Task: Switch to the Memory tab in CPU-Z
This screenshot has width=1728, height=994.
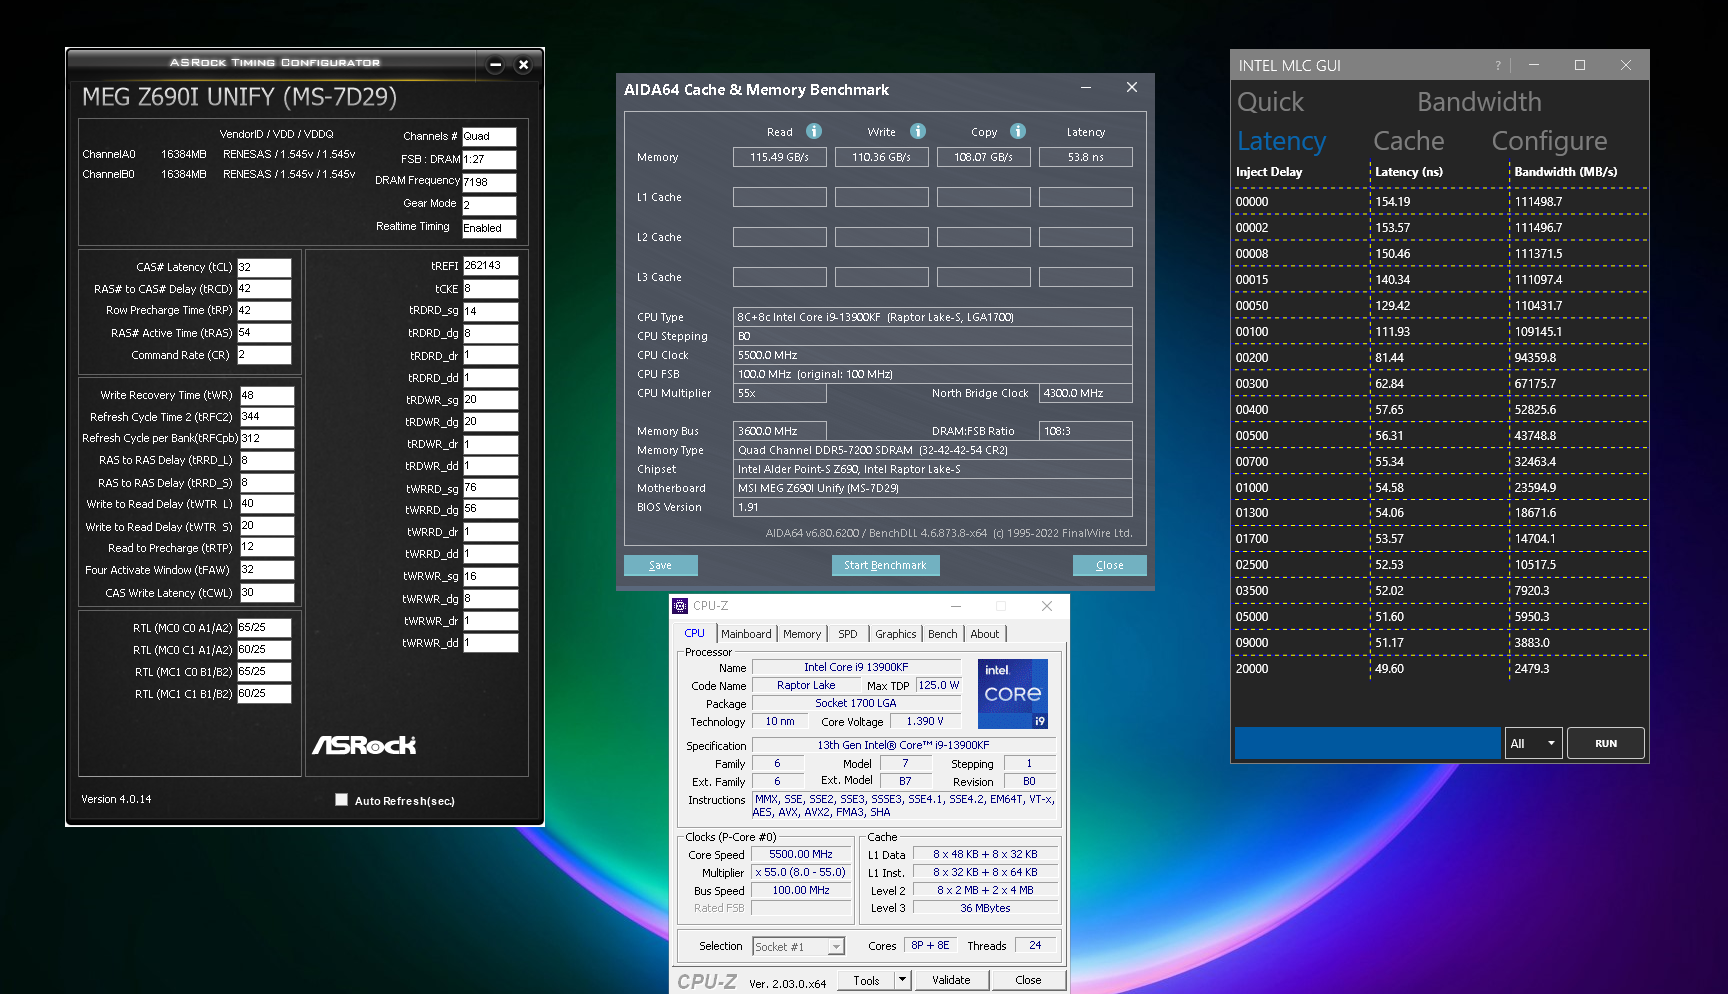Action: click(801, 634)
